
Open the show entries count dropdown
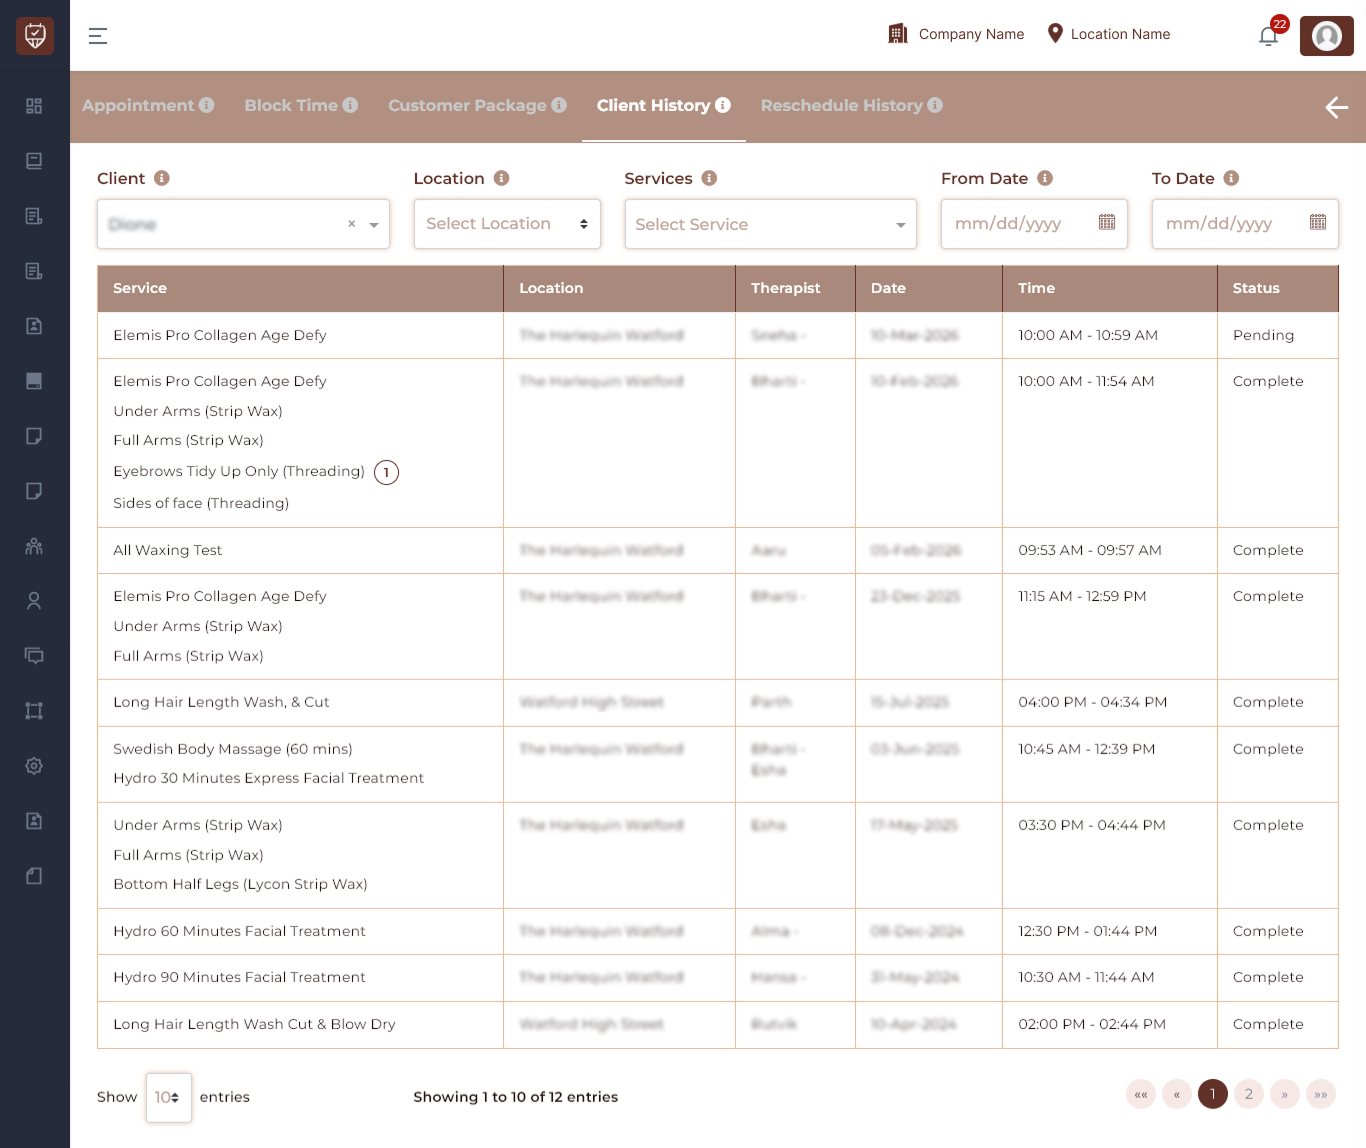[168, 1097]
